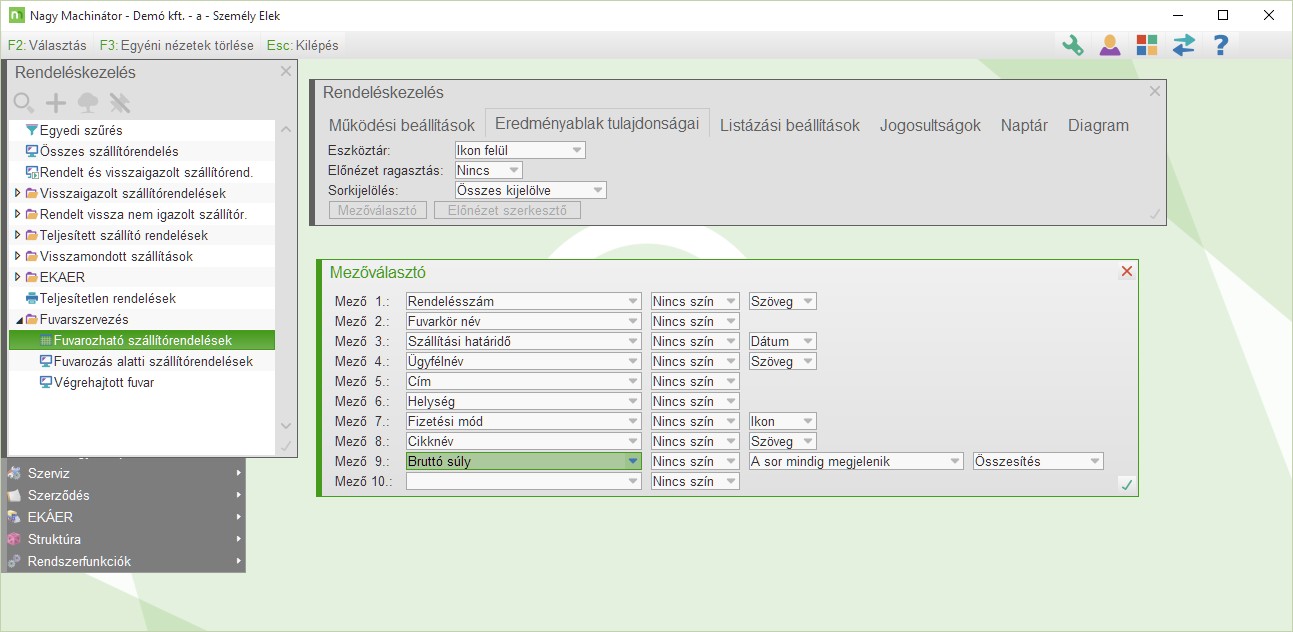Screen dimensions: 1293x632
Task: Open Mező 5 color dropdown Nincs szín
Action: [x=695, y=381]
